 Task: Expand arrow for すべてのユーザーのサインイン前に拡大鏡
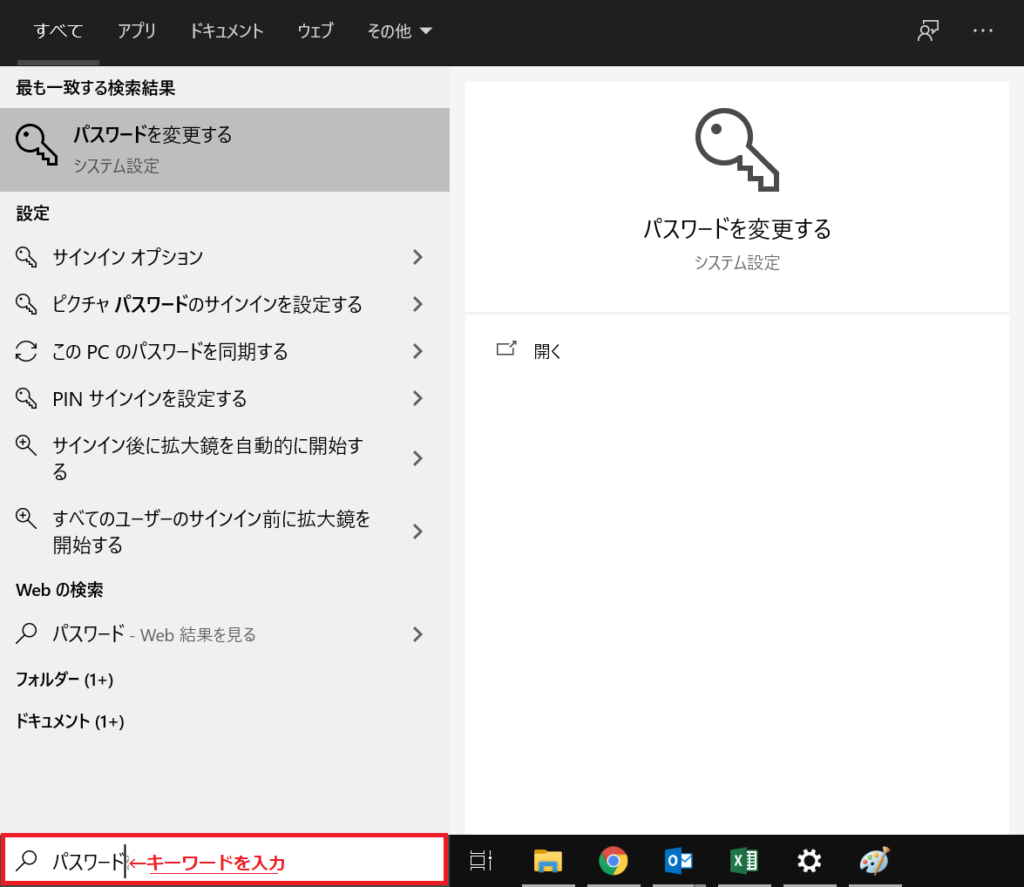(x=418, y=531)
